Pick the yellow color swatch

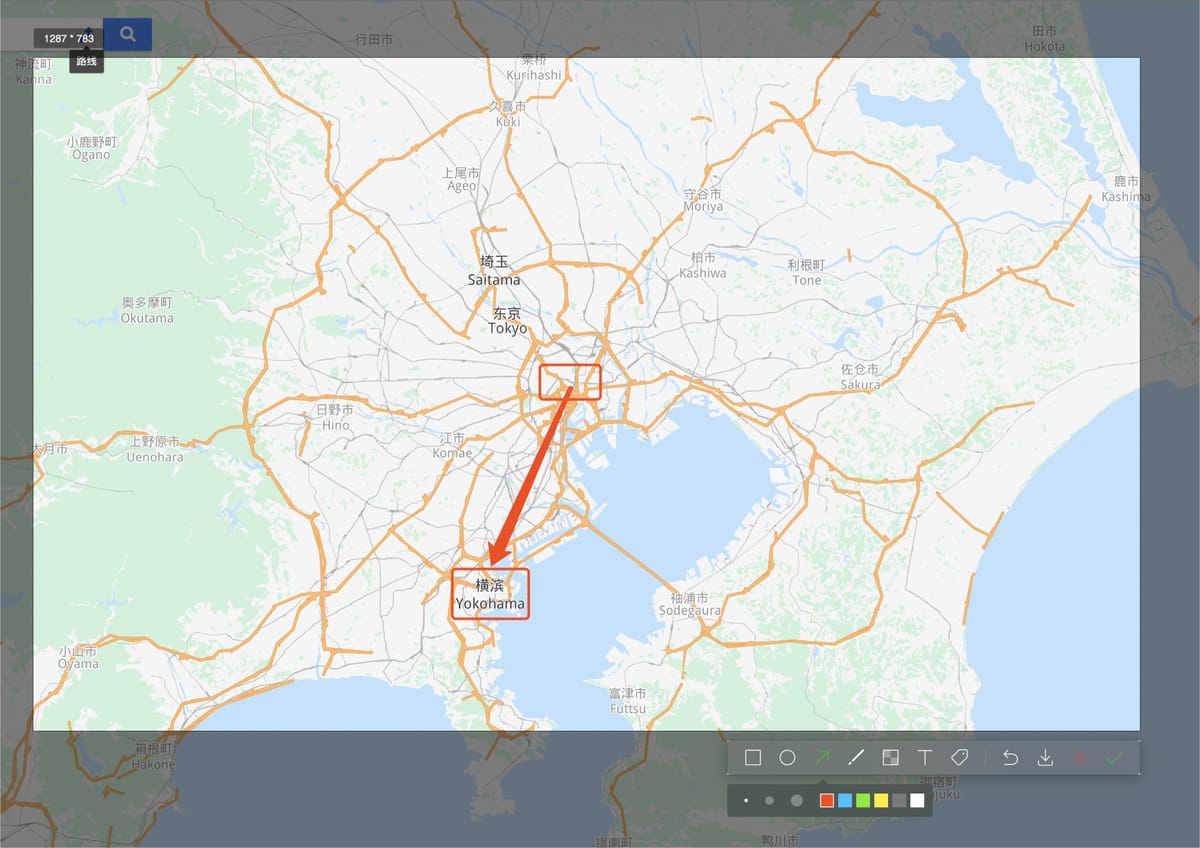pos(881,800)
